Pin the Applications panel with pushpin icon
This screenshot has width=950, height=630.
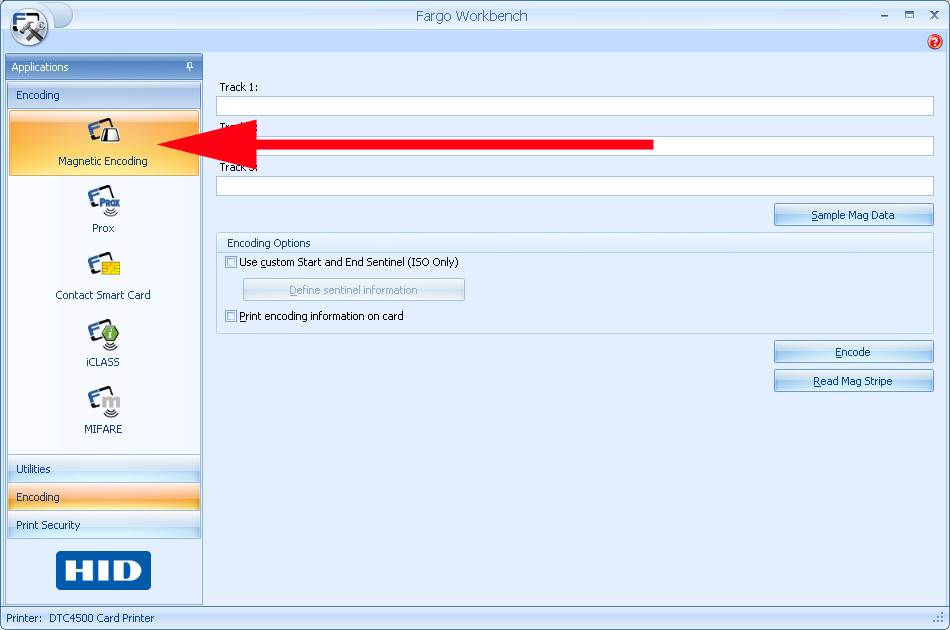pyautogui.click(x=190, y=67)
